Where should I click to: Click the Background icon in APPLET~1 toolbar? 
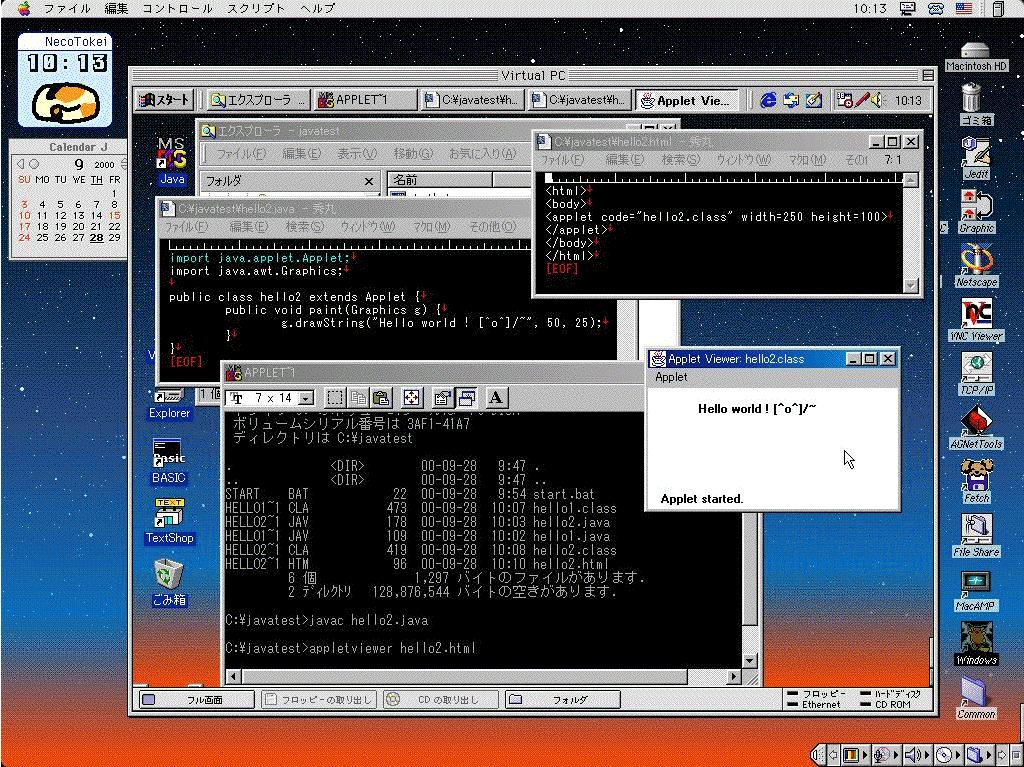tap(466, 397)
